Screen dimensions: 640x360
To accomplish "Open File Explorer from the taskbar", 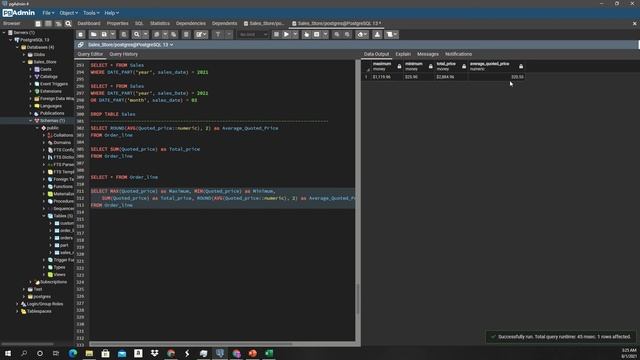I will [x=89, y=353].
